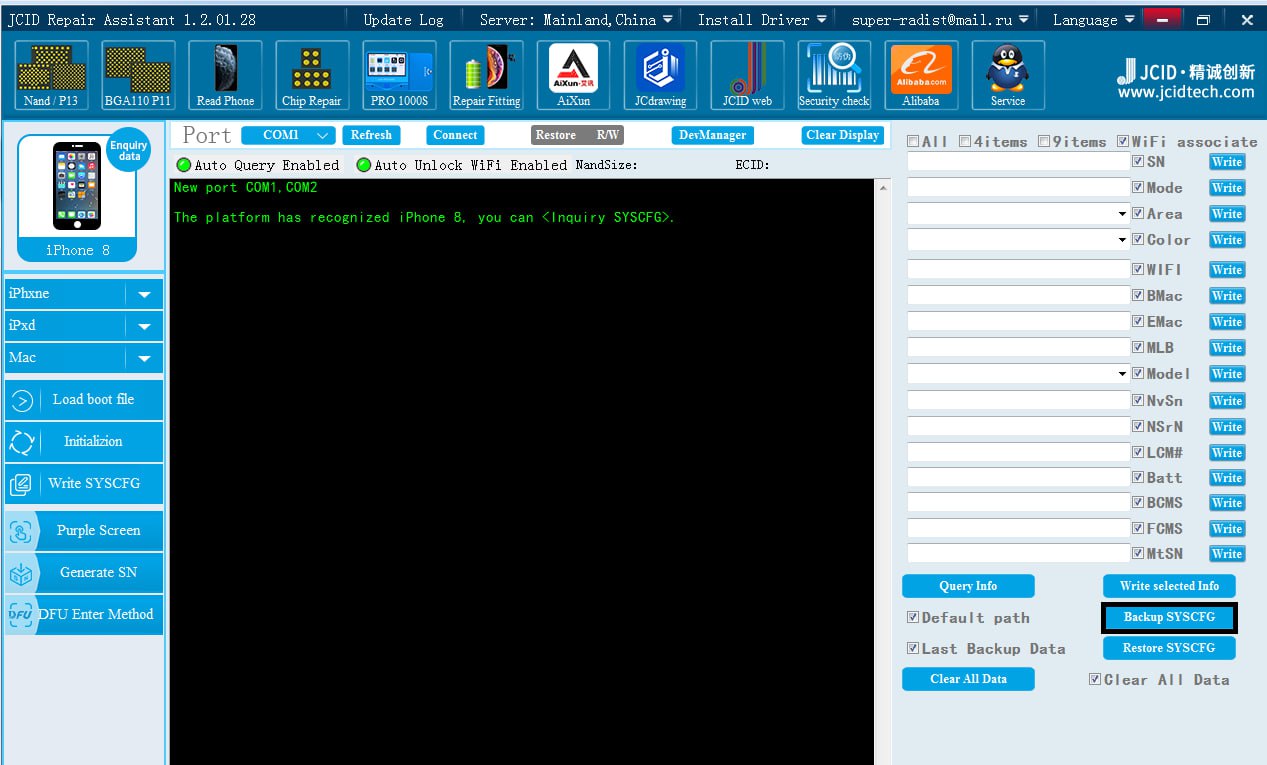1267x765 pixels.
Task: Click the Enquiry data badge
Action: pyautogui.click(x=128, y=150)
